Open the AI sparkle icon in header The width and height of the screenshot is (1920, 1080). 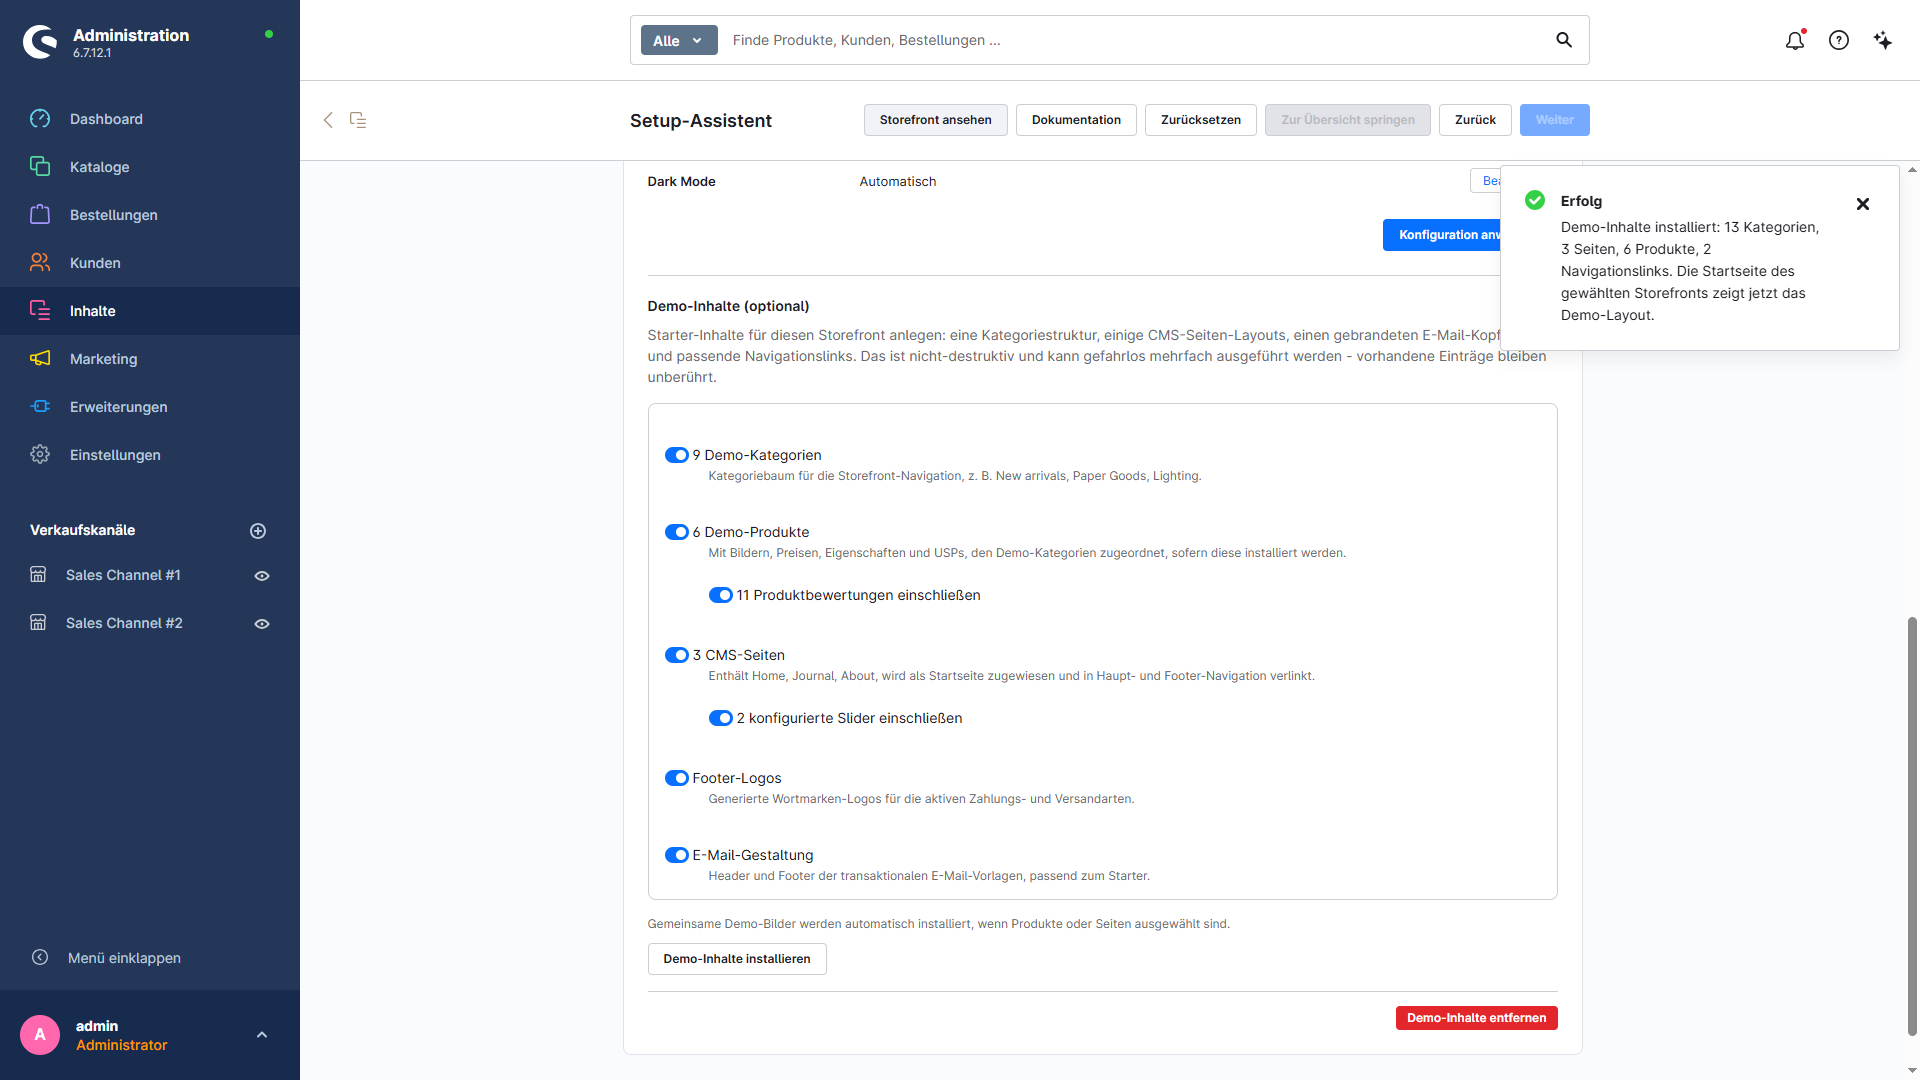pyautogui.click(x=1883, y=40)
